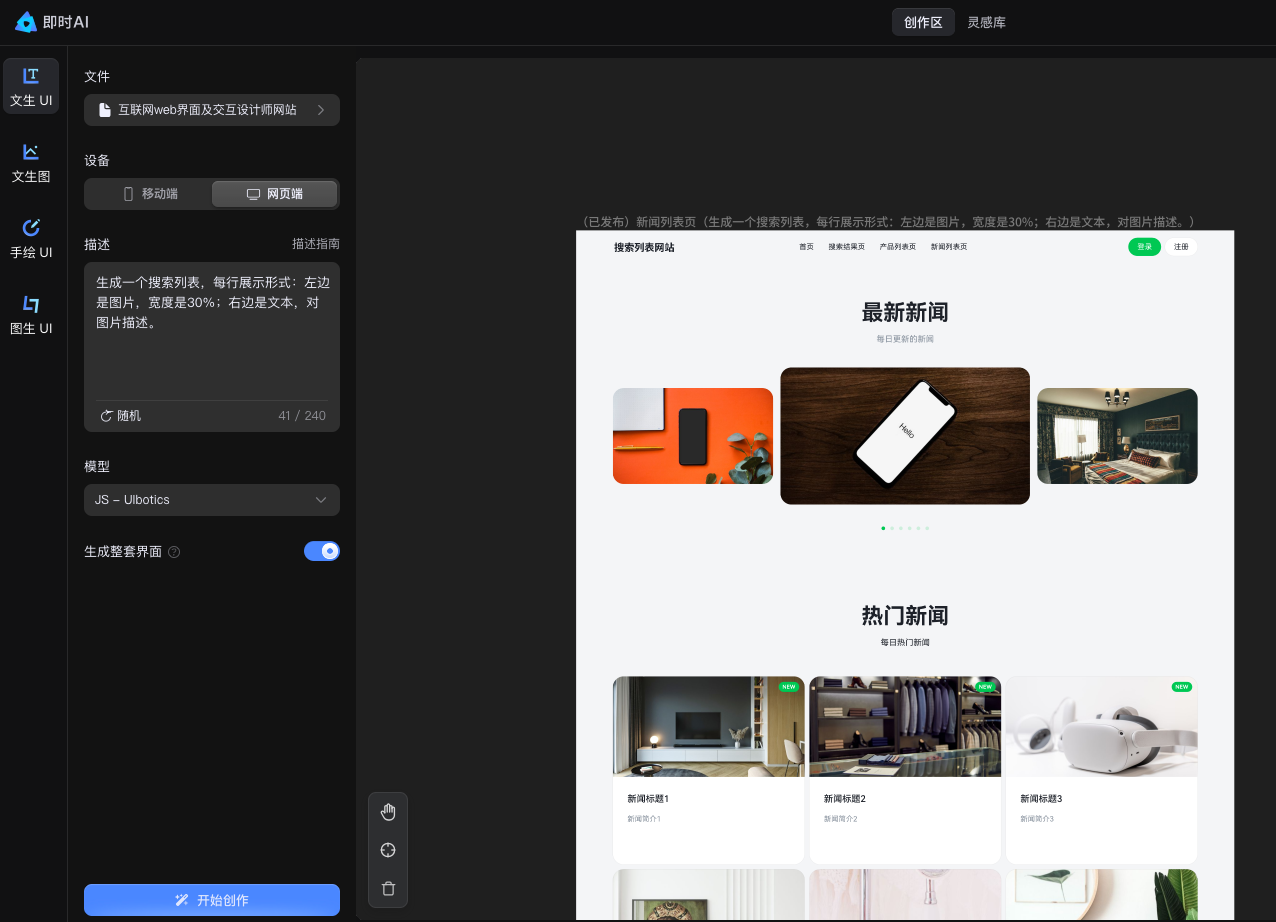Switch device to 移动端
This screenshot has height=922, width=1276.
[149, 194]
